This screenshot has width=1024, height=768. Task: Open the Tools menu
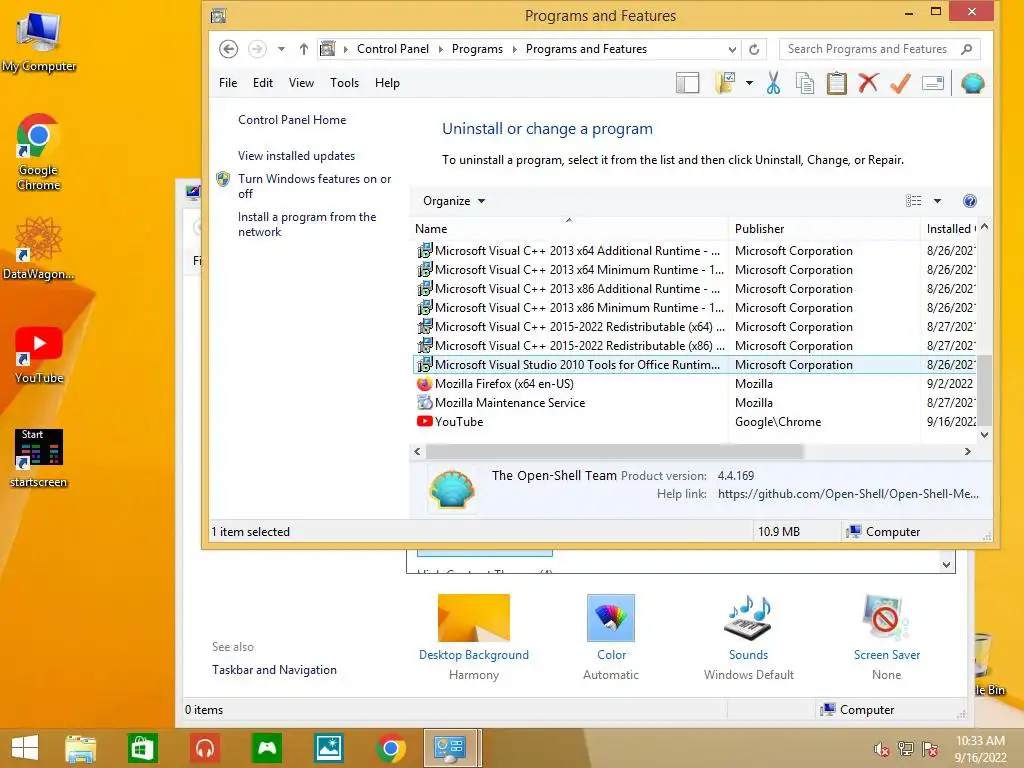[x=344, y=83]
